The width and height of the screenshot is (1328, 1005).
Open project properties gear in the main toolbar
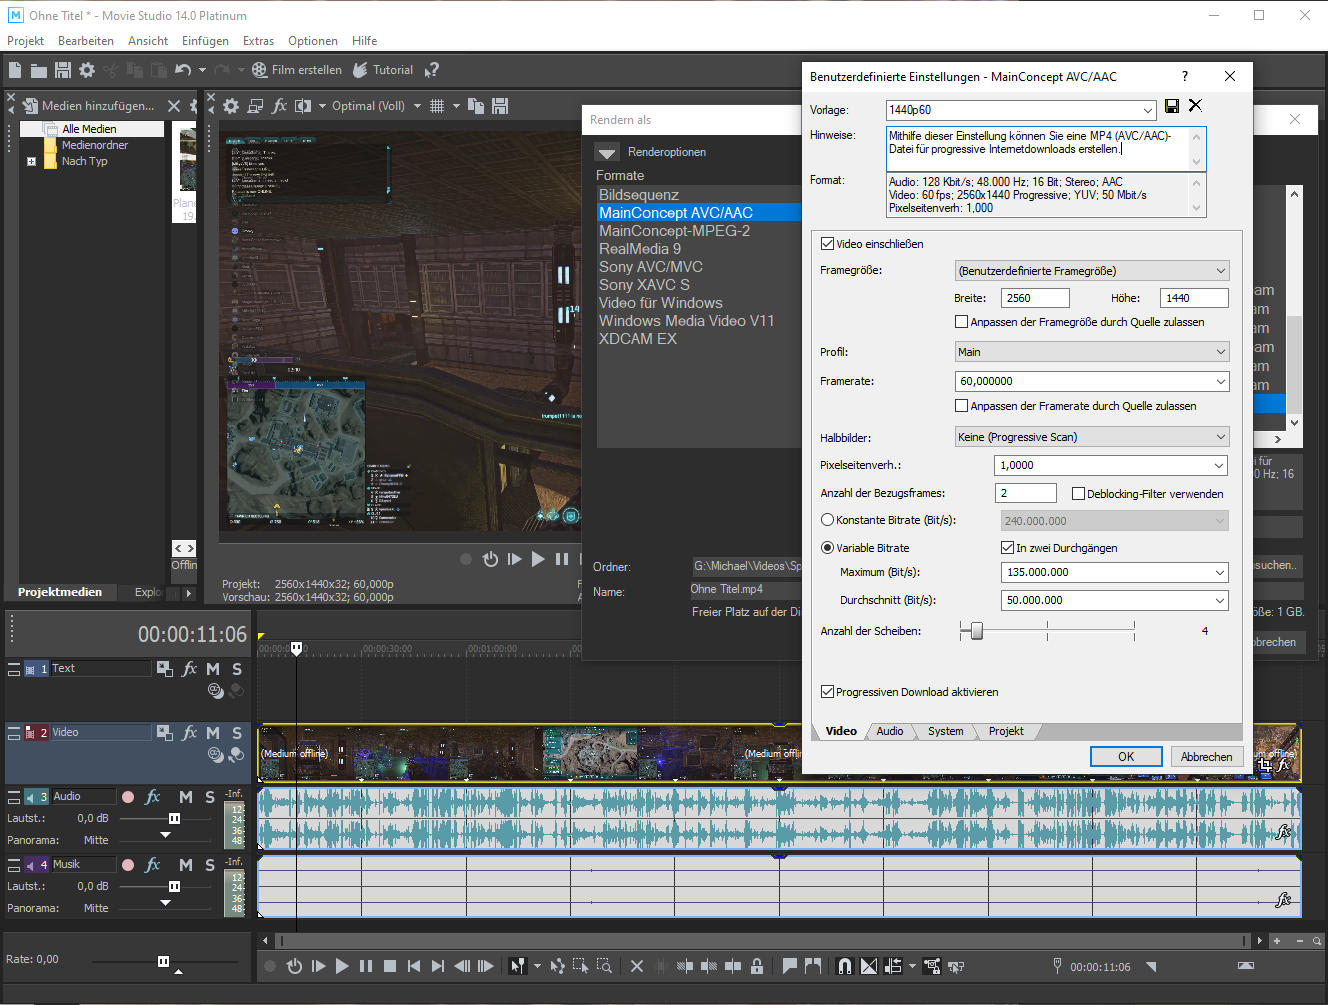[87, 70]
